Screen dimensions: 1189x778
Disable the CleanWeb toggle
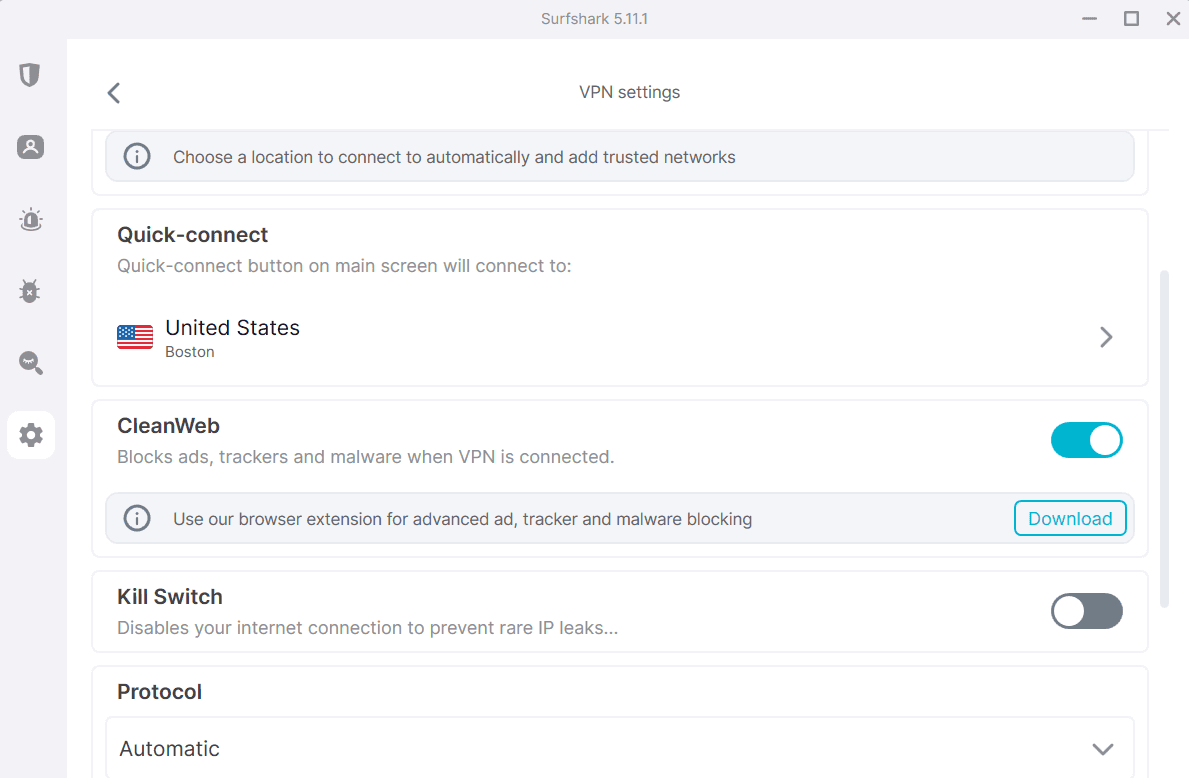click(x=1087, y=440)
